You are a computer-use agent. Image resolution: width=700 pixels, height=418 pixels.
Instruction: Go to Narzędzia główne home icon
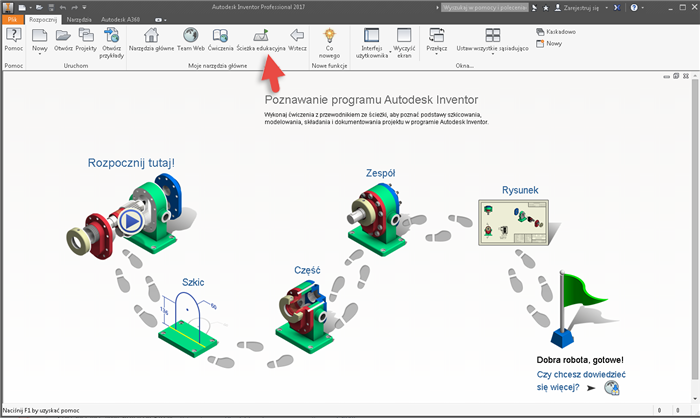coord(151,35)
